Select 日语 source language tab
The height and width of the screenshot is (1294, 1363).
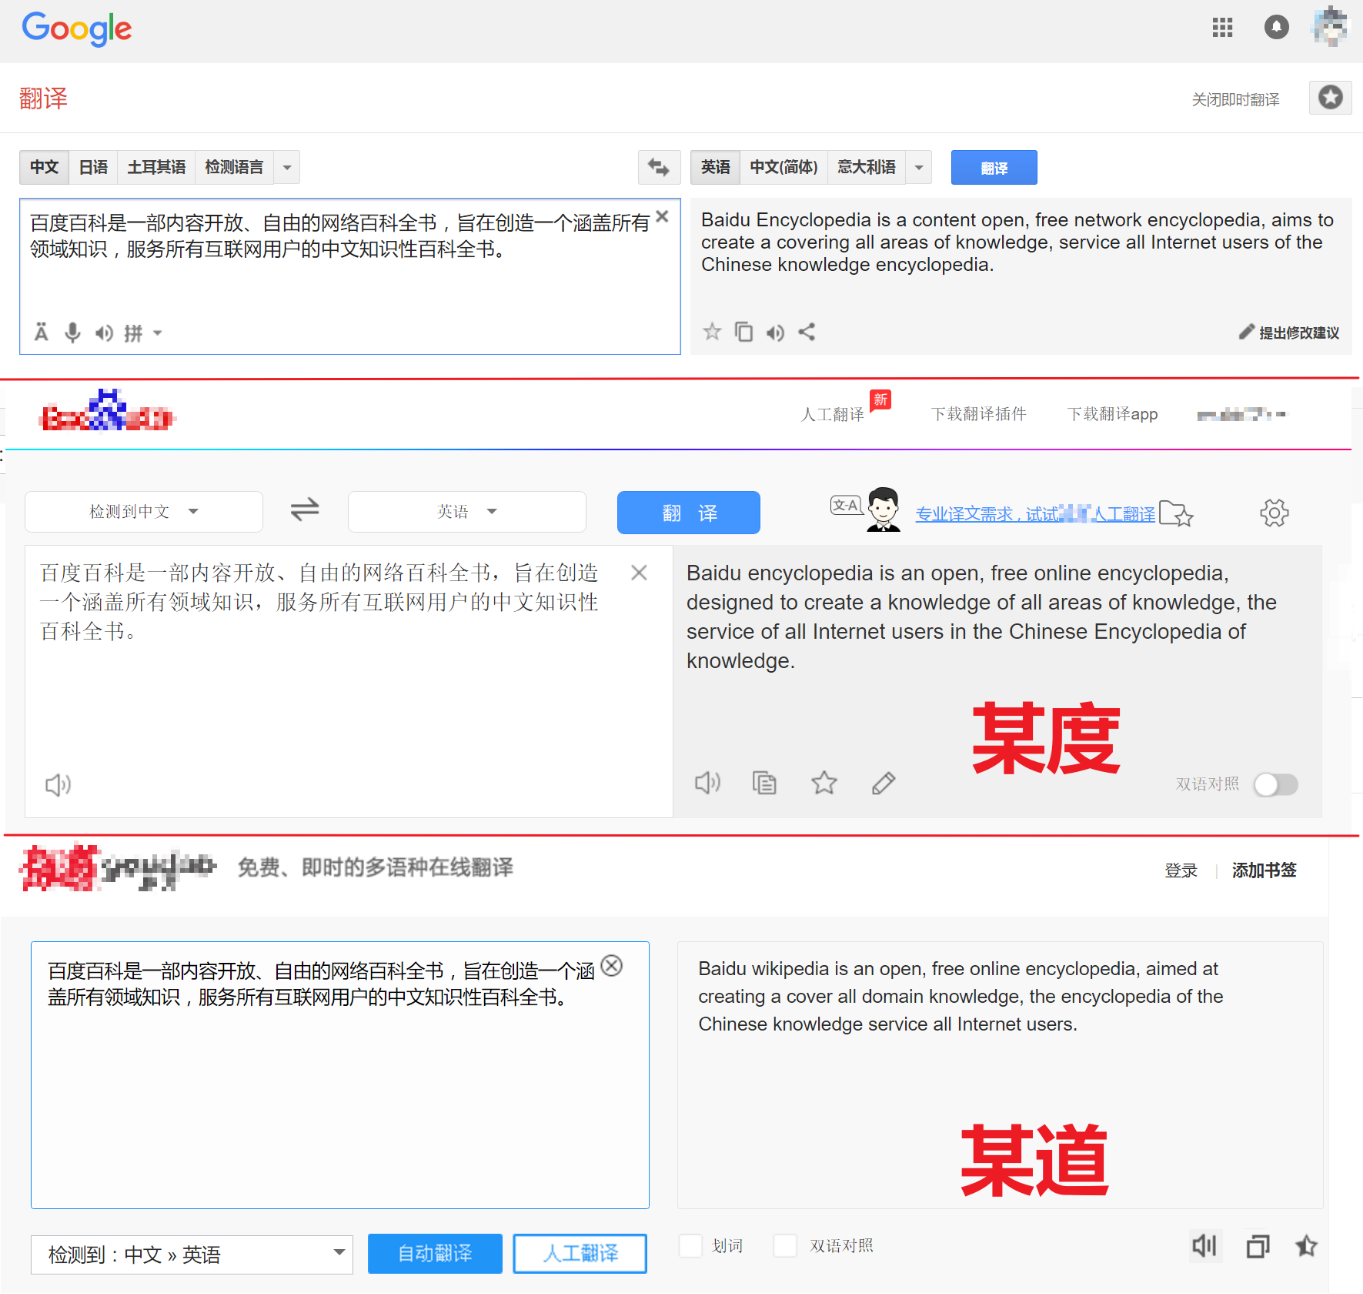pos(93,167)
